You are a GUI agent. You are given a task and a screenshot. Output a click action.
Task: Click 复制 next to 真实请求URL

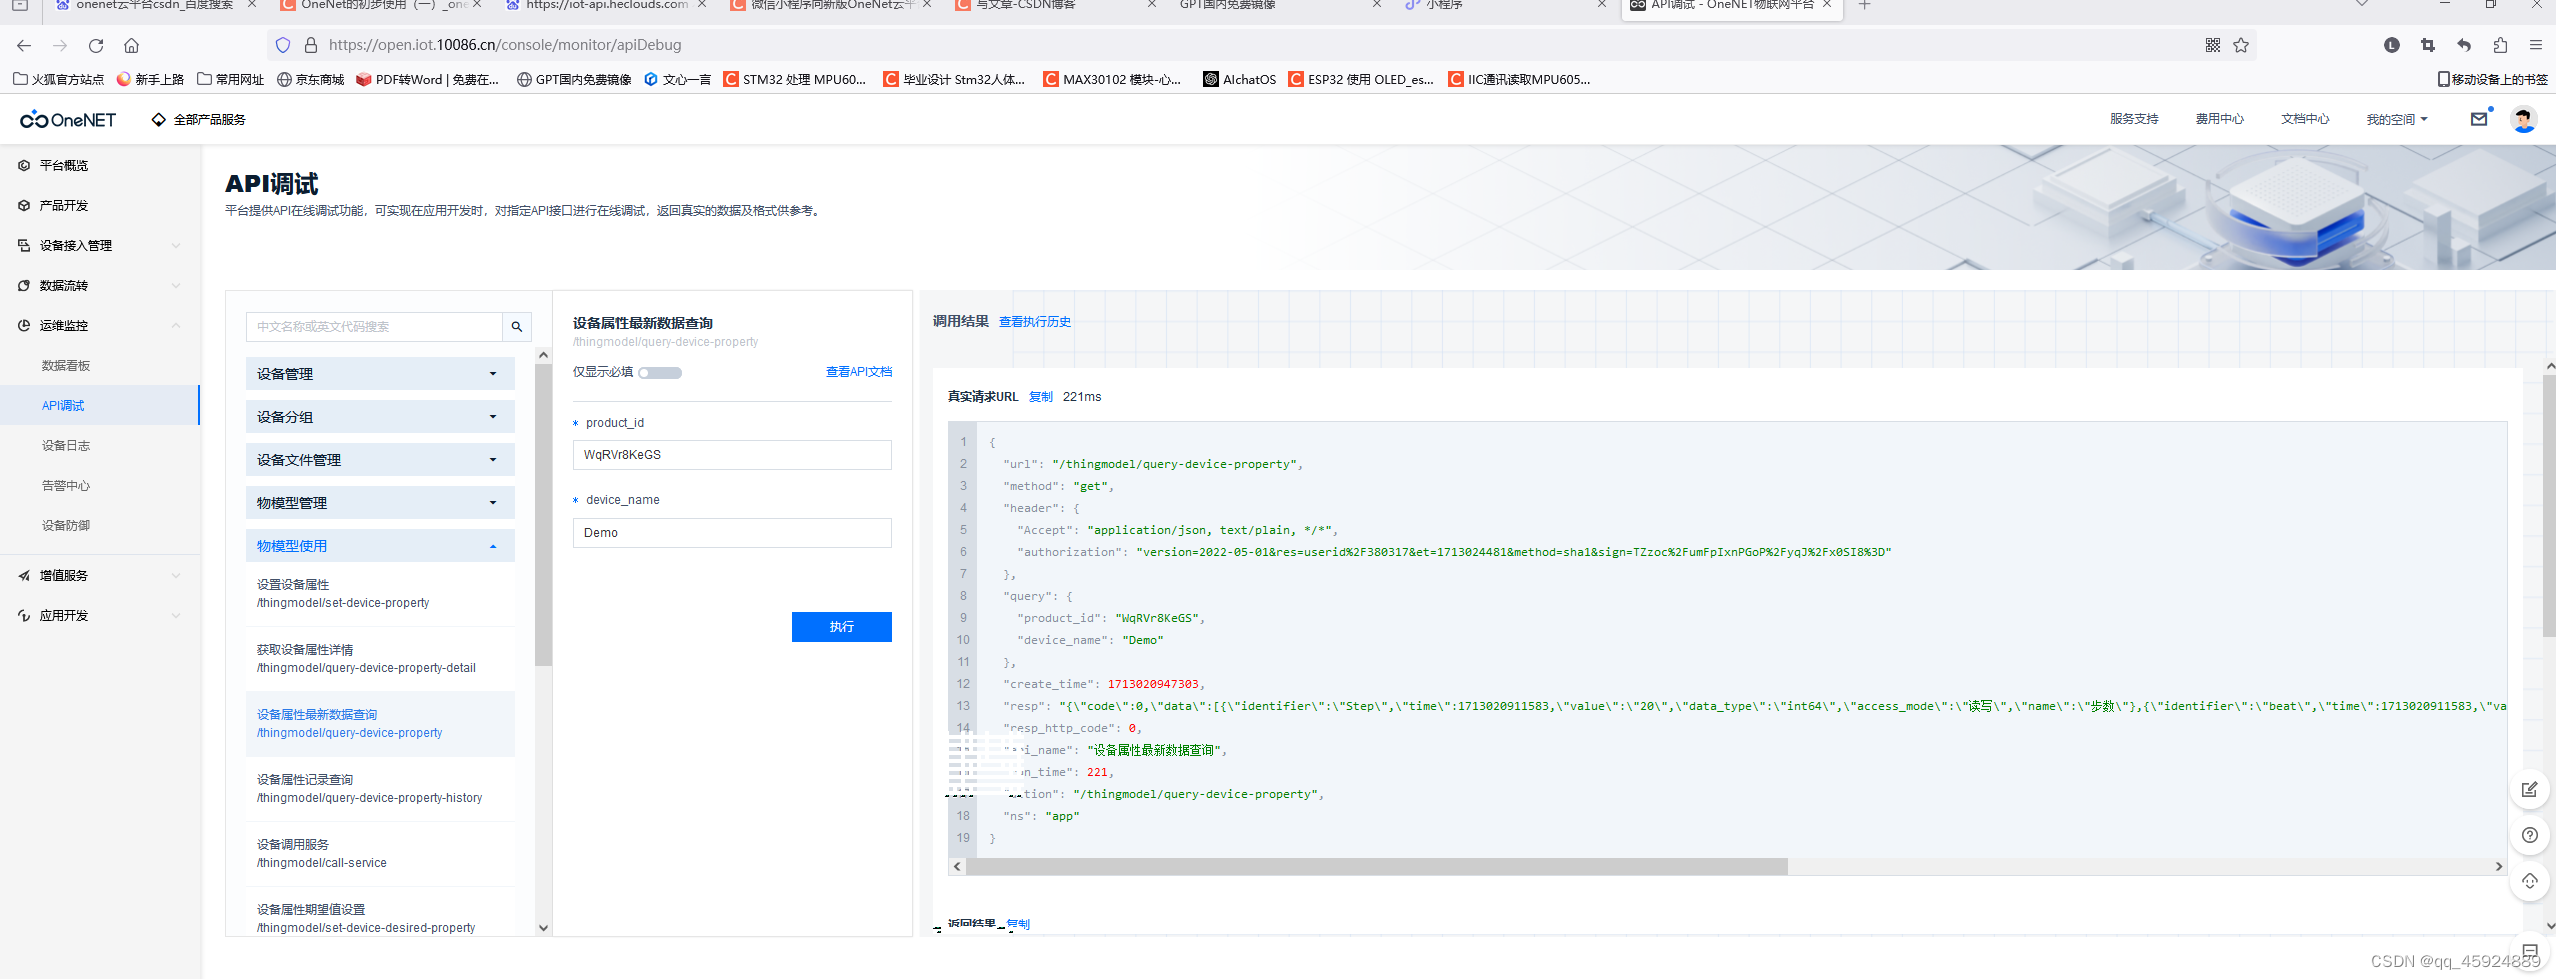(1041, 397)
